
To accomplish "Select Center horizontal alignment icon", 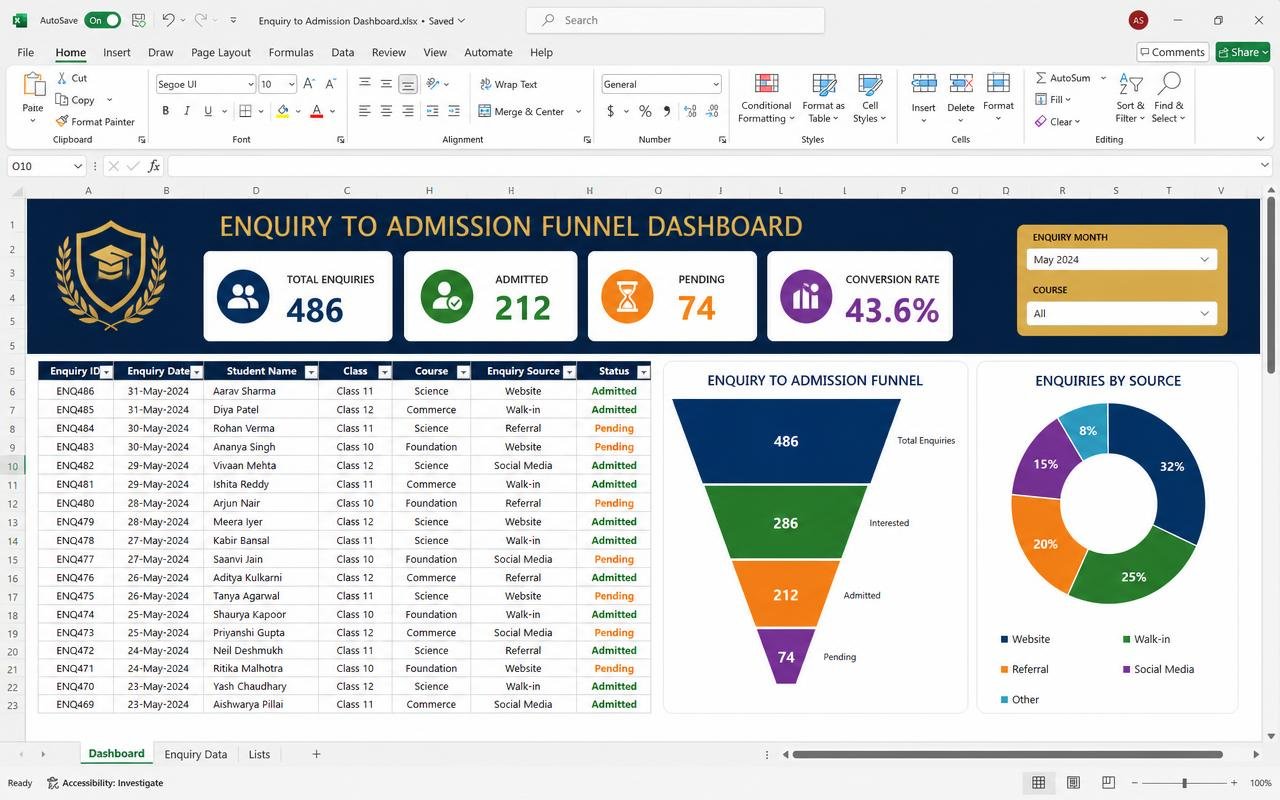I will click(386, 111).
